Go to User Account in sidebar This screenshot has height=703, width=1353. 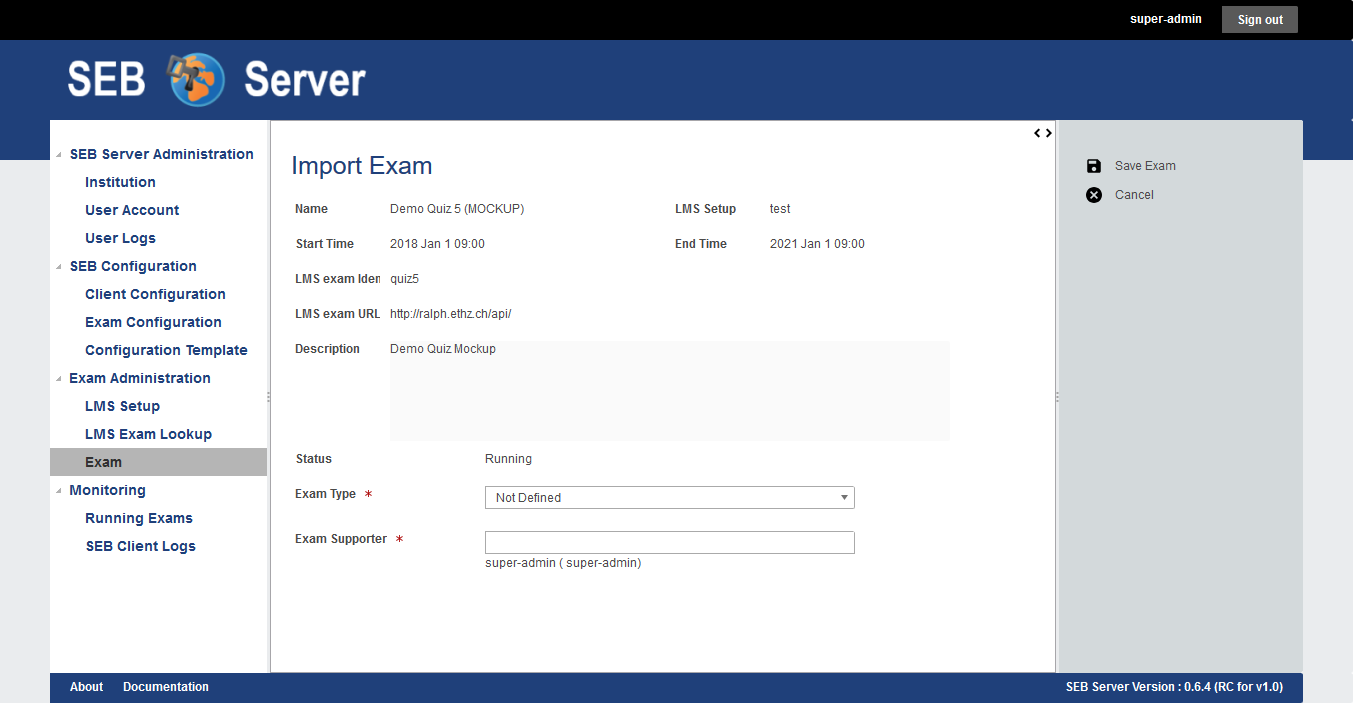(x=132, y=210)
